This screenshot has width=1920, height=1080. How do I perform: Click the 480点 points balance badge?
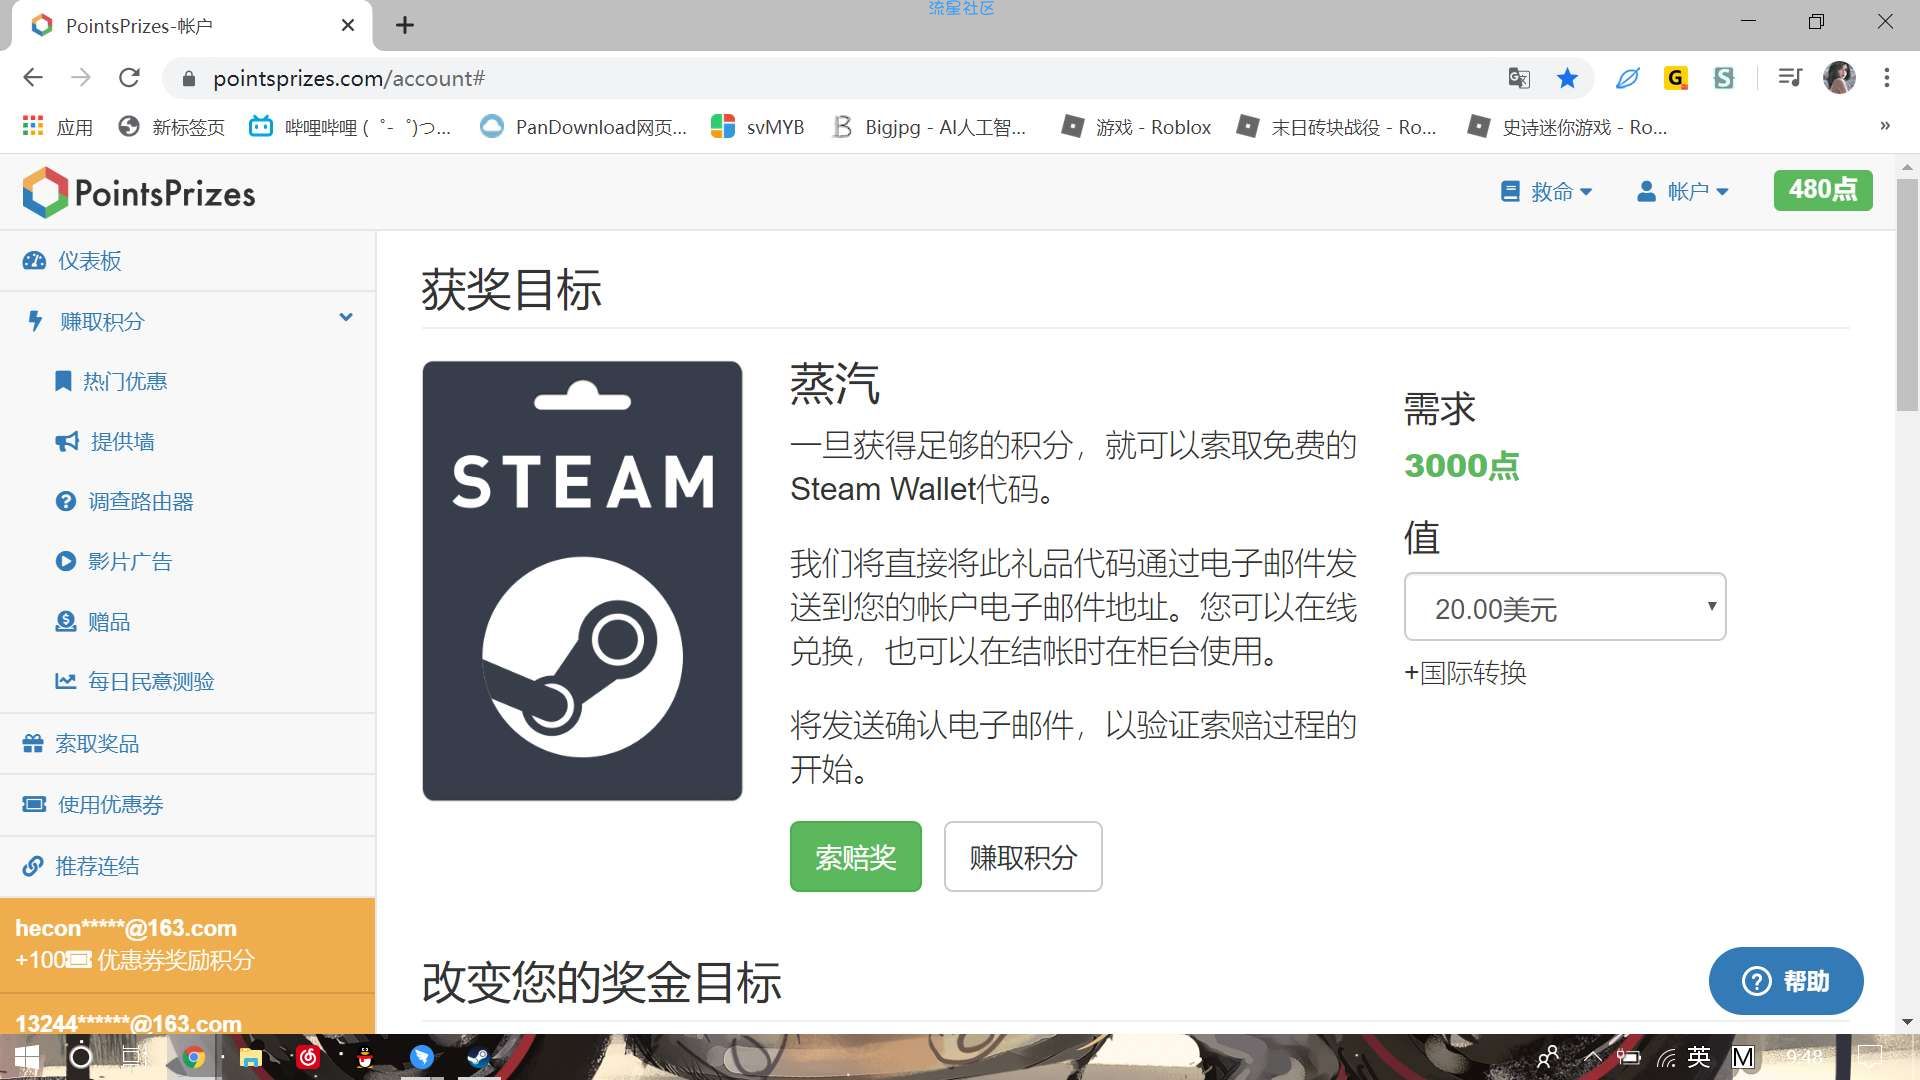[x=1823, y=190]
